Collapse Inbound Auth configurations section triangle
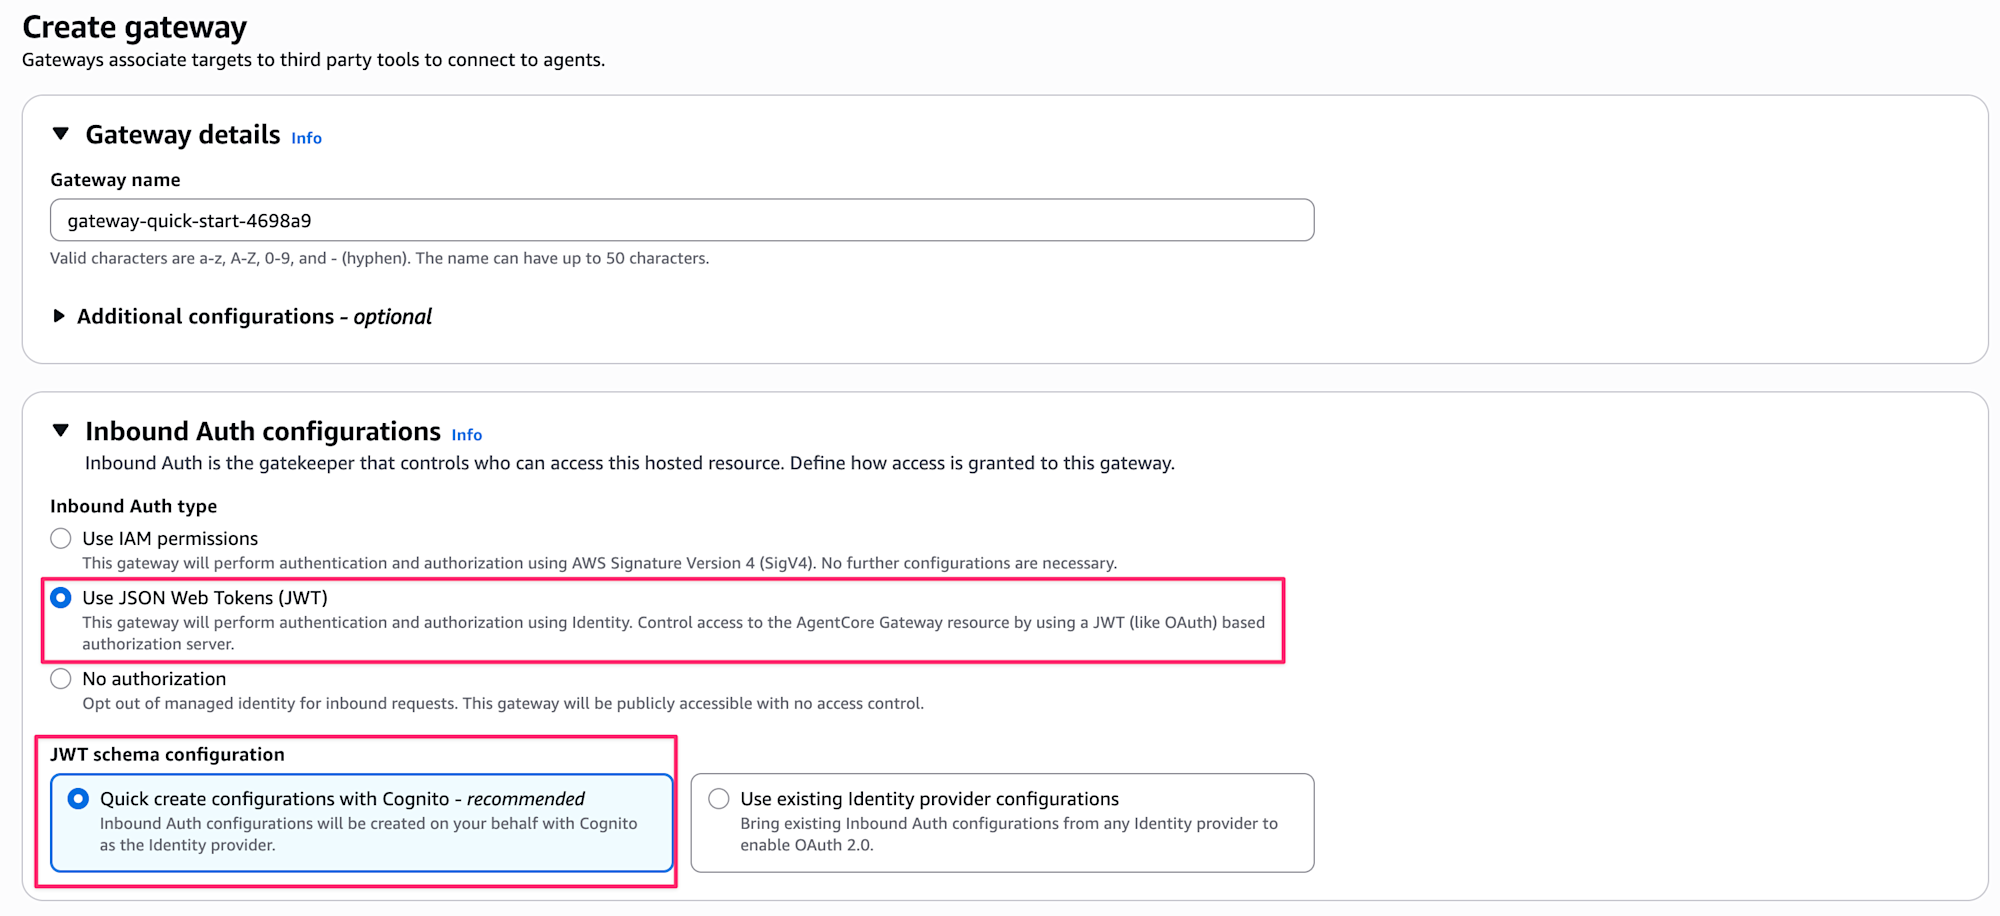 (x=61, y=431)
